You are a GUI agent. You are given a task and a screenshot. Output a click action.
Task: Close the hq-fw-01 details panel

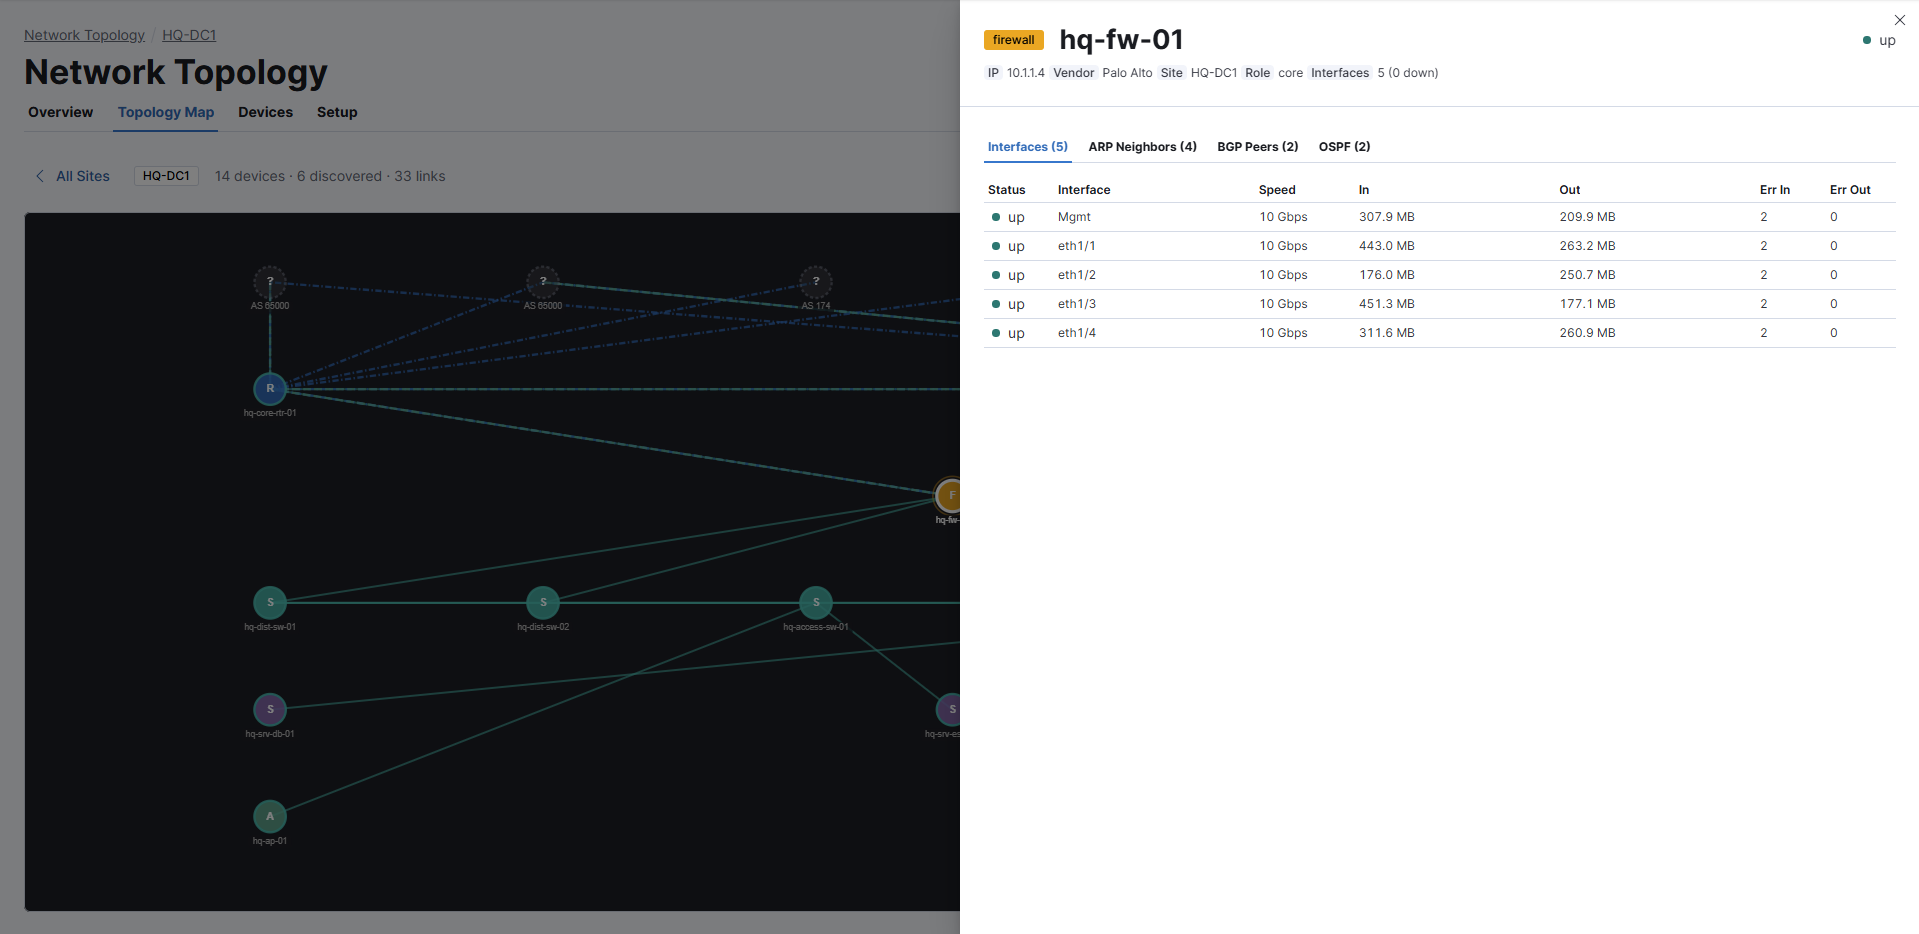pos(1899,20)
